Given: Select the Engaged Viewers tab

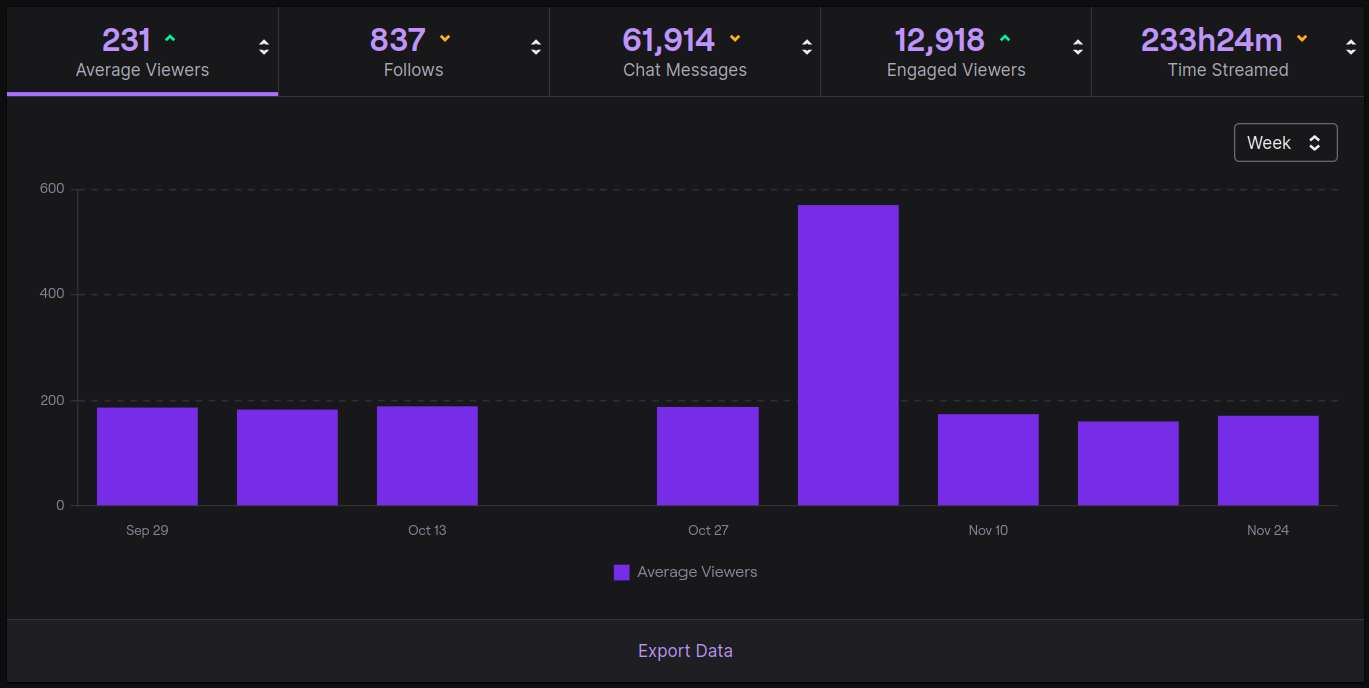Looking at the screenshot, I should click(x=956, y=52).
